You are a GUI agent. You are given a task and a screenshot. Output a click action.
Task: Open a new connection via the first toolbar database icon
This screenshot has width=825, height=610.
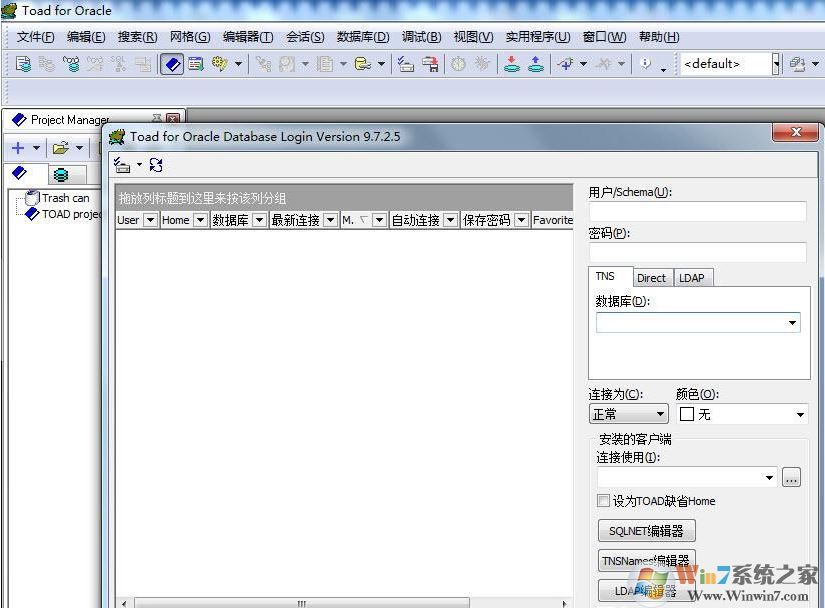(21, 63)
